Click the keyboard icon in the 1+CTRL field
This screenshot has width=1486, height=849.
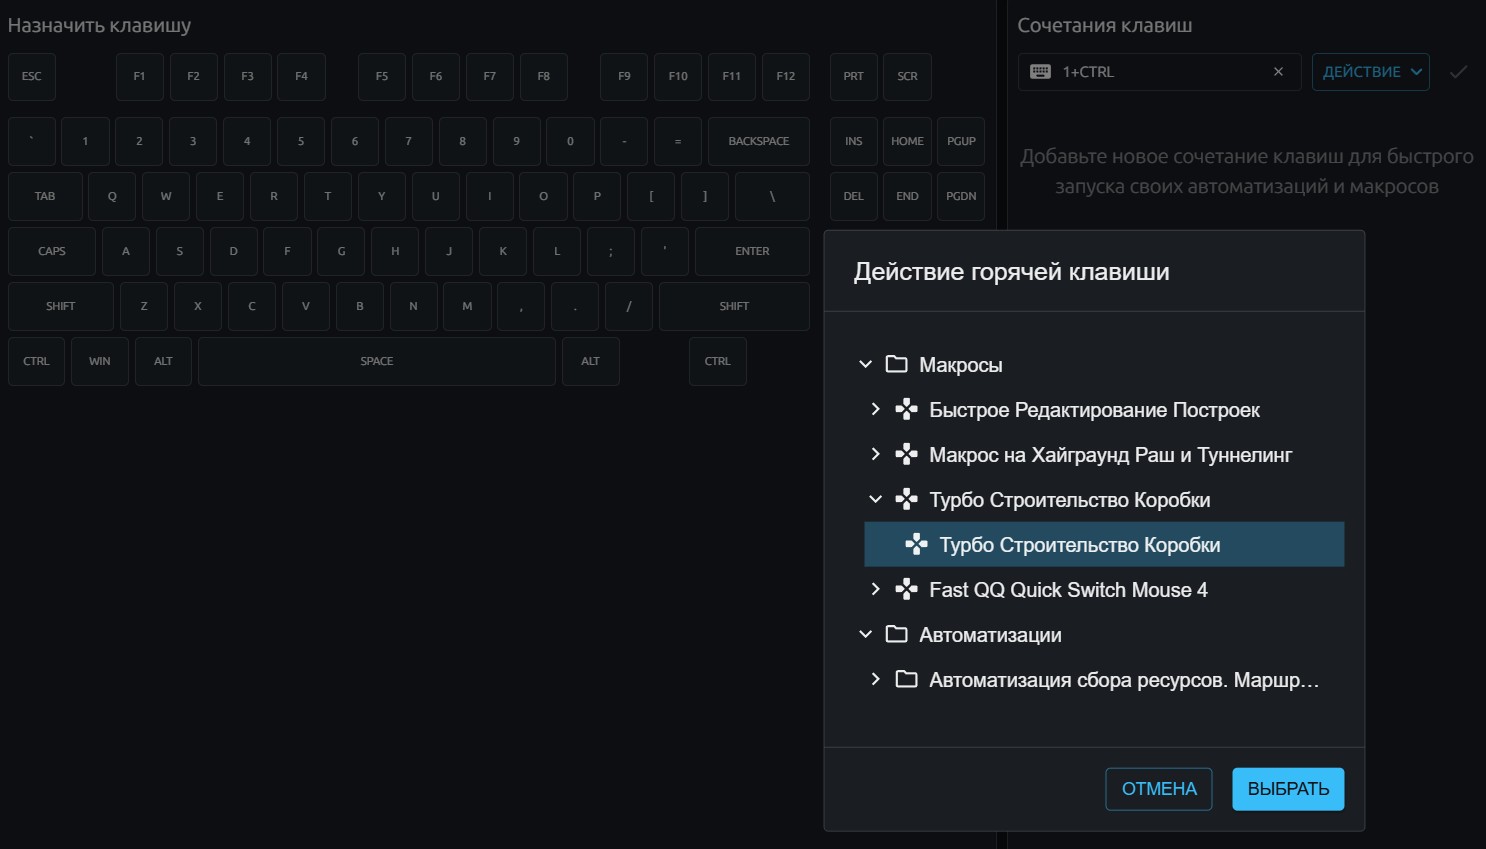click(x=1040, y=72)
